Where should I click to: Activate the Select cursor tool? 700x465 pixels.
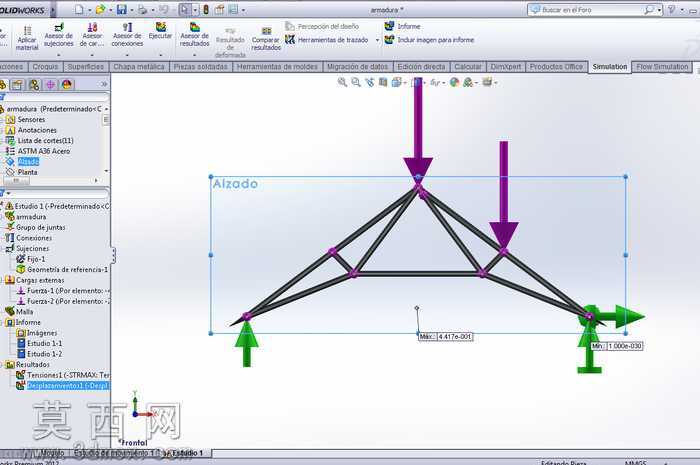(184, 9)
